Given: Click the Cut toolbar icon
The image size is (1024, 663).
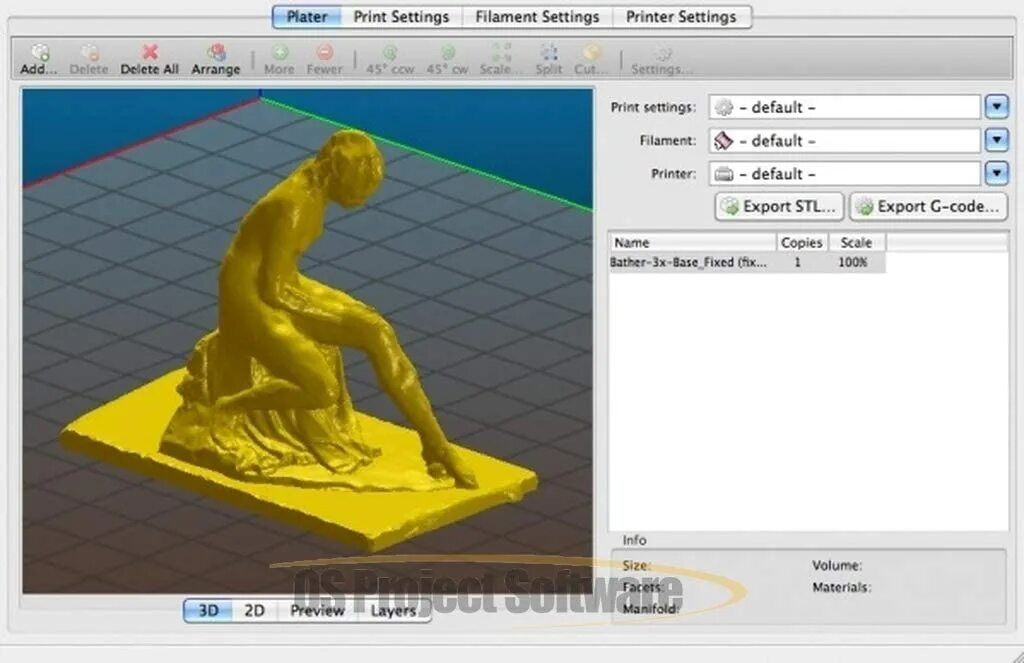Looking at the screenshot, I should coord(591,52).
